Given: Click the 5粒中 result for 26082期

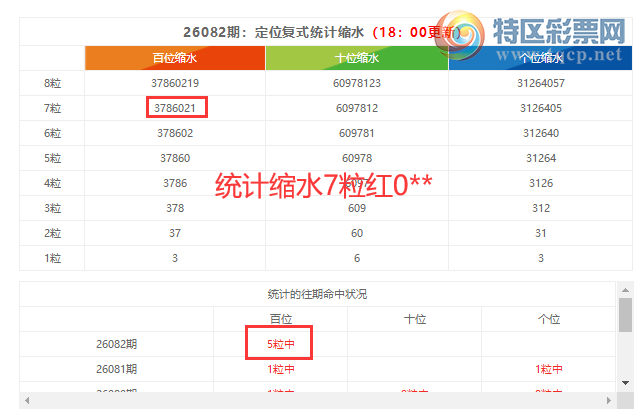Looking at the screenshot, I should click(x=281, y=344).
